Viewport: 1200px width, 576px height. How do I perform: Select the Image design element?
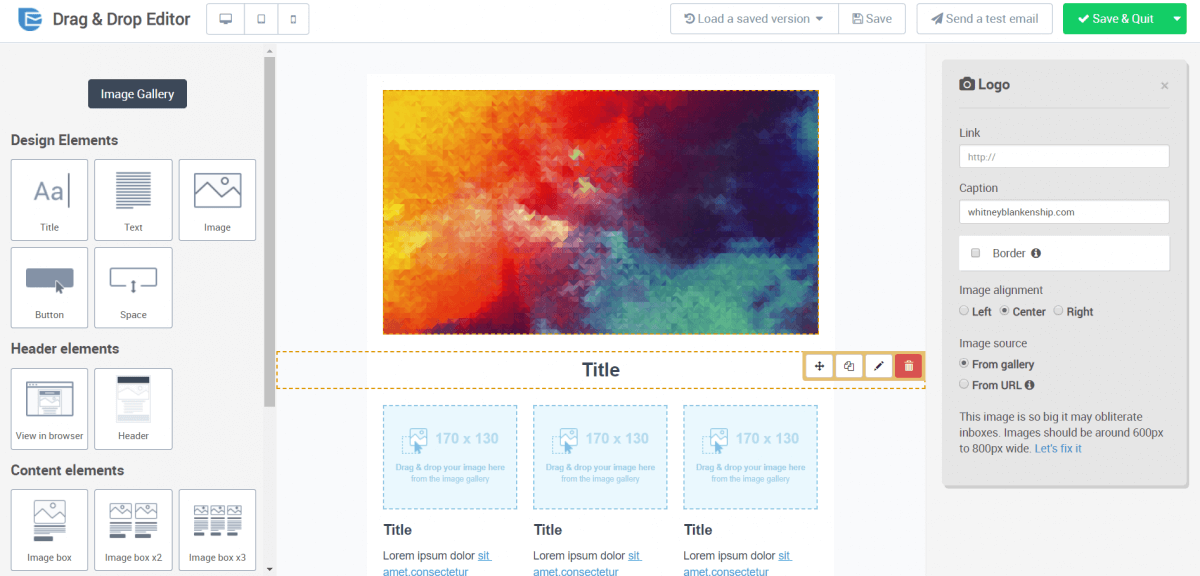click(217, 200)
